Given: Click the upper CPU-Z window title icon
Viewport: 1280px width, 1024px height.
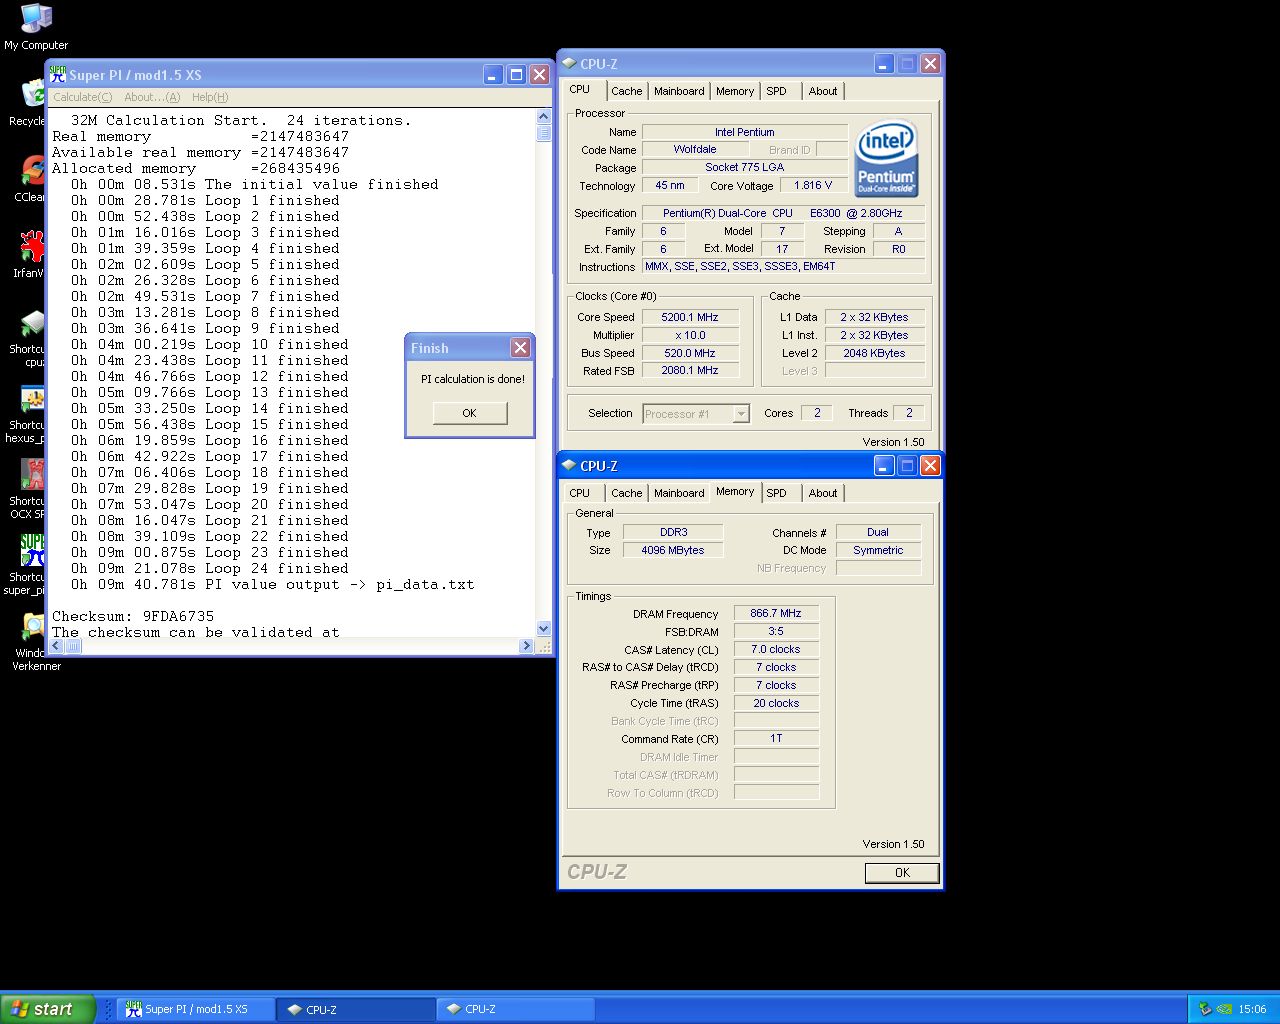Looking at the screenshot, I should (x=569, y=64).
